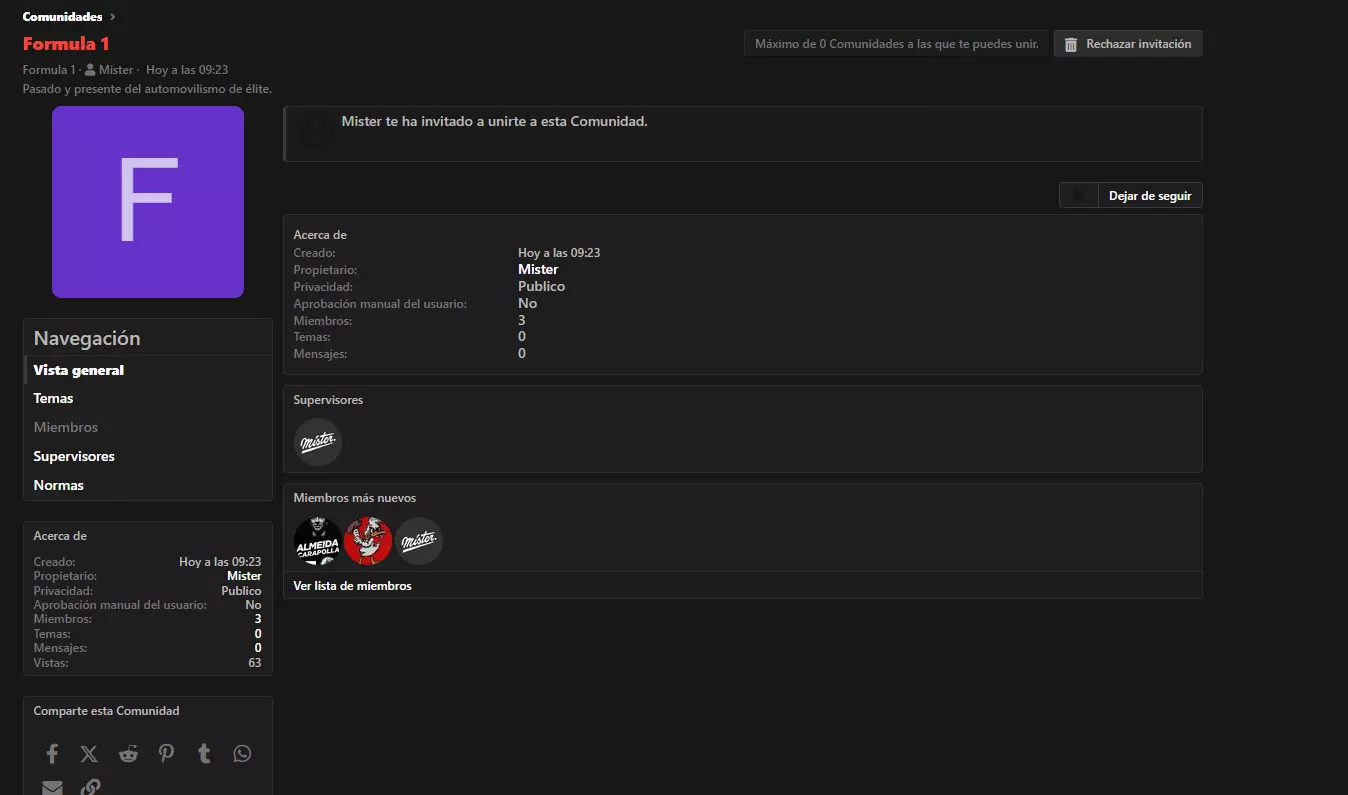This screenshot has height=795, width=1348.
Task: Click the Hoy a las 09:23 timestamp beneath the title
Action: (187, 70)
